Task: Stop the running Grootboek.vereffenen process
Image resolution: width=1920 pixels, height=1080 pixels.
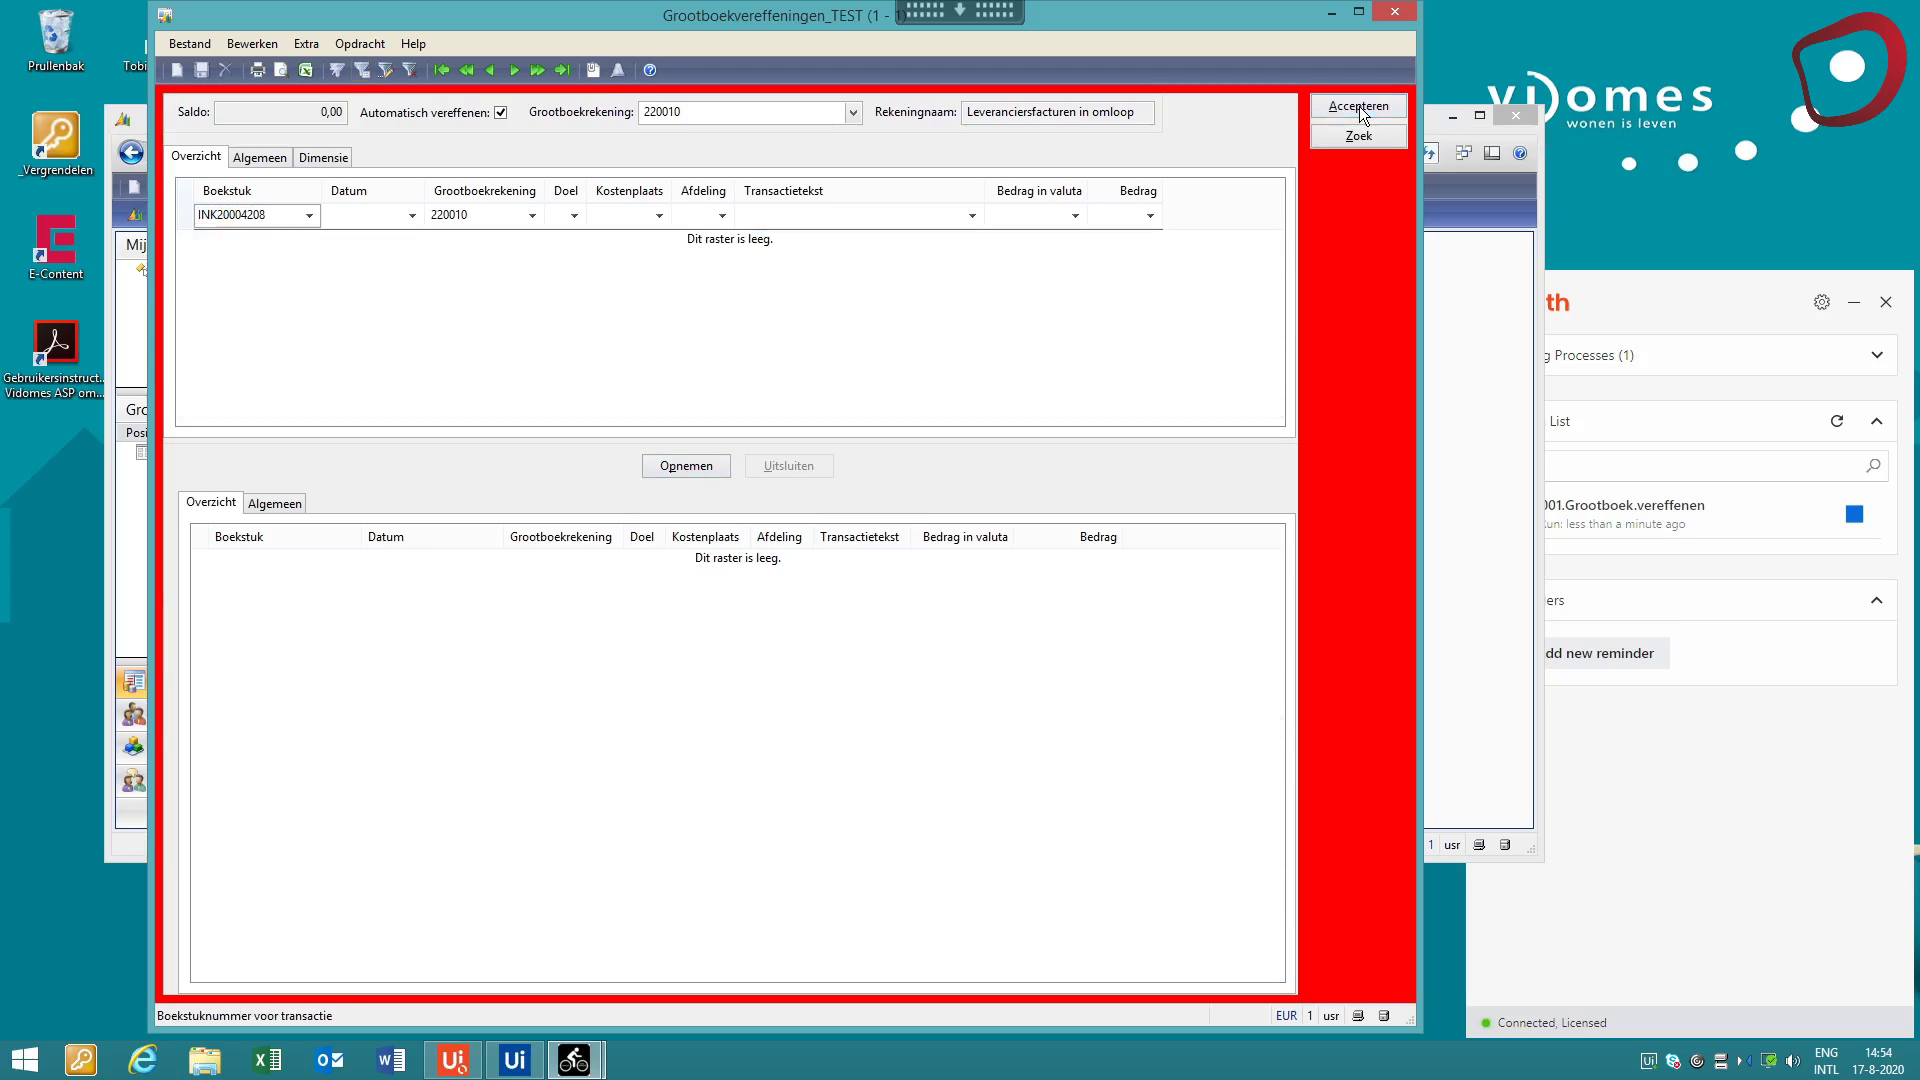Action: click(1854, 514)
